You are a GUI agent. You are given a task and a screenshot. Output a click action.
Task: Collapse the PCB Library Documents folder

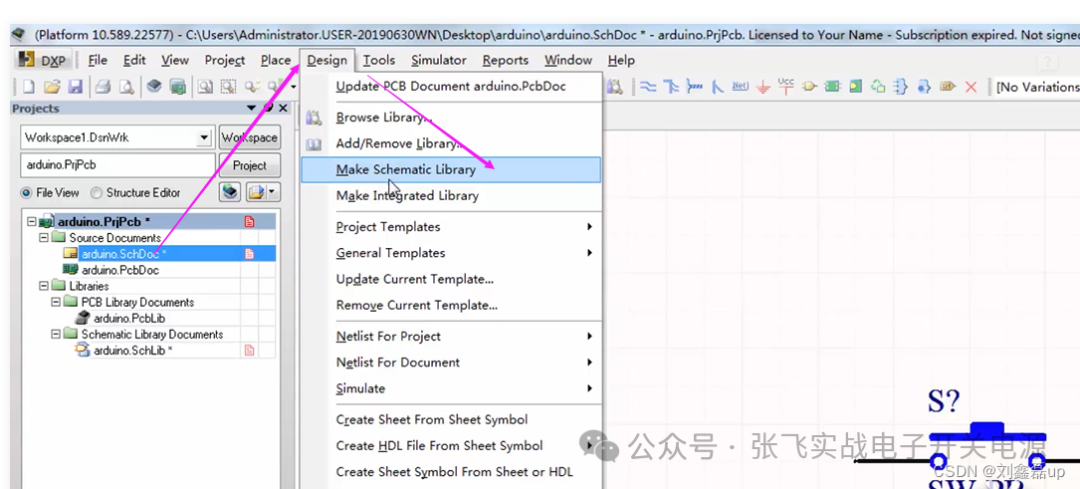click(x=55, y=302)
